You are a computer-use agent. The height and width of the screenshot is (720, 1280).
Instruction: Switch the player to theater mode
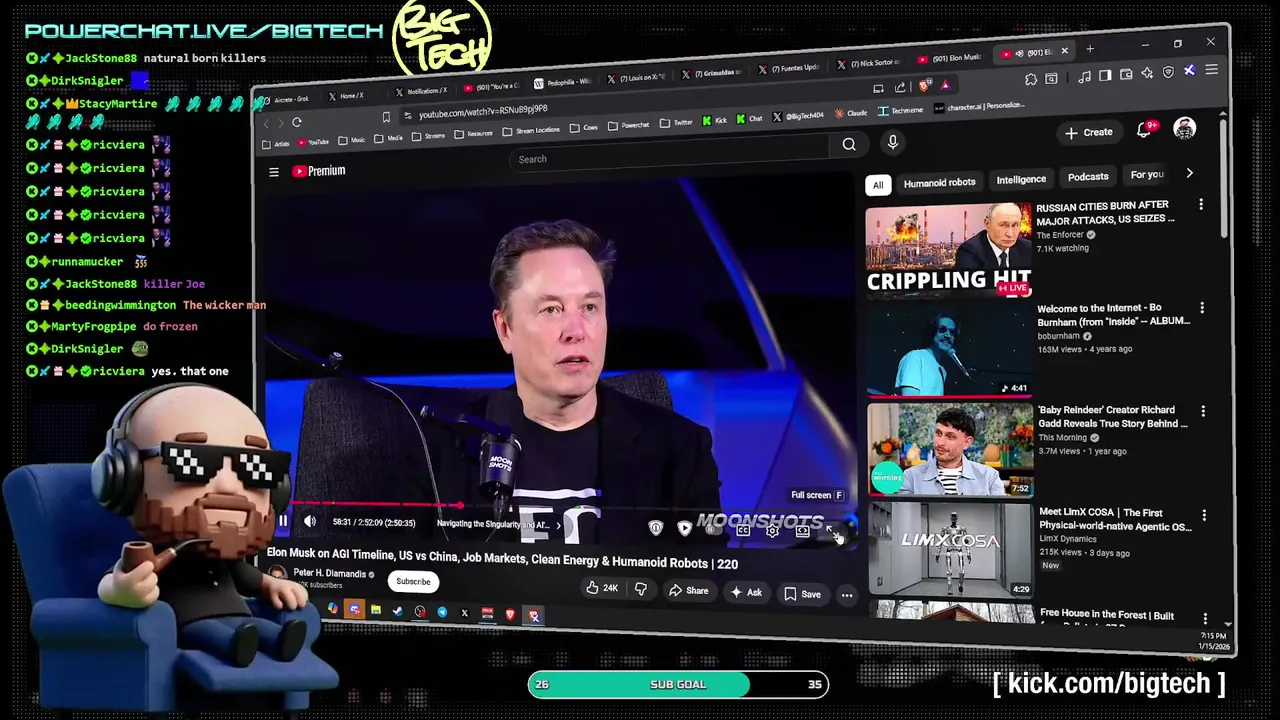(803, 531)
